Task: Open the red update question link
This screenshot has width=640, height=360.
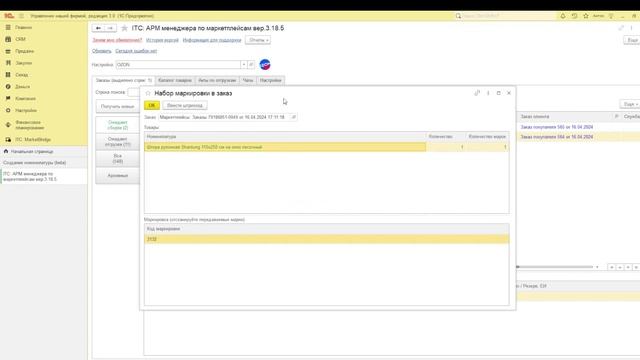Action: tap(117, 40)
